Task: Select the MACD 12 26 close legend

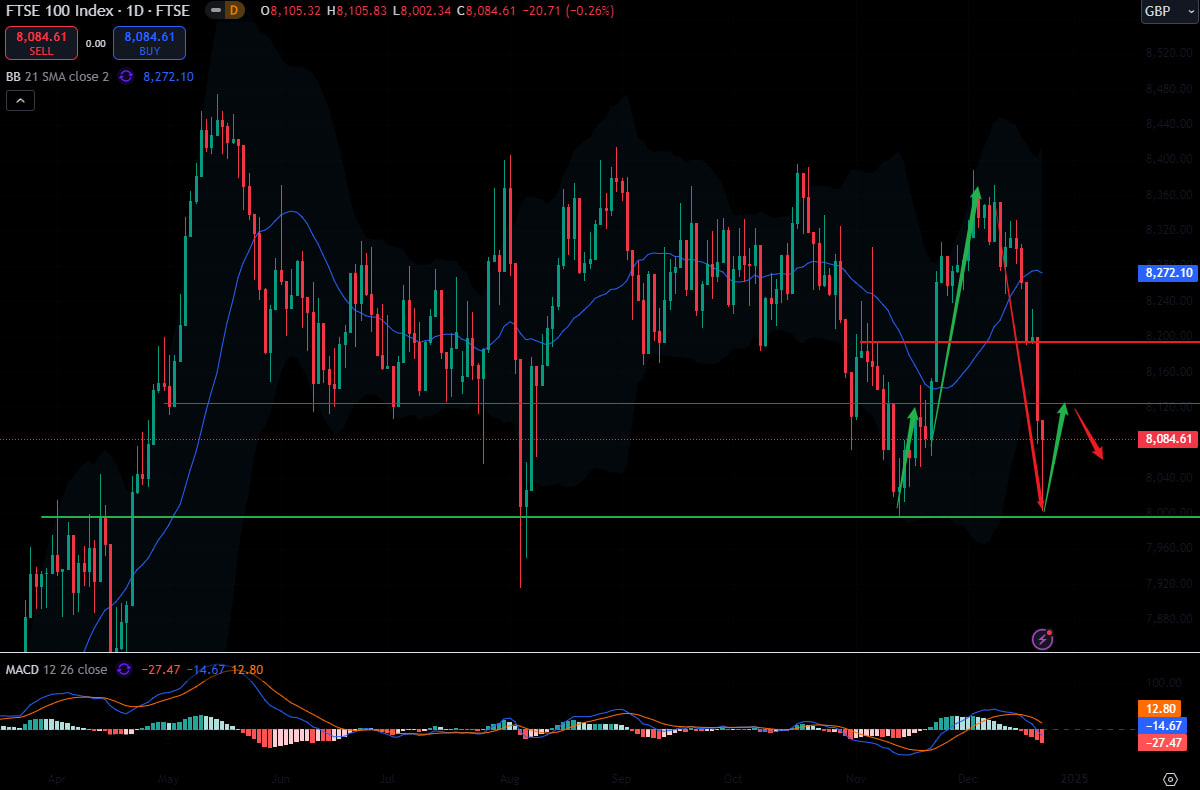Action: (x=56, y=669)
